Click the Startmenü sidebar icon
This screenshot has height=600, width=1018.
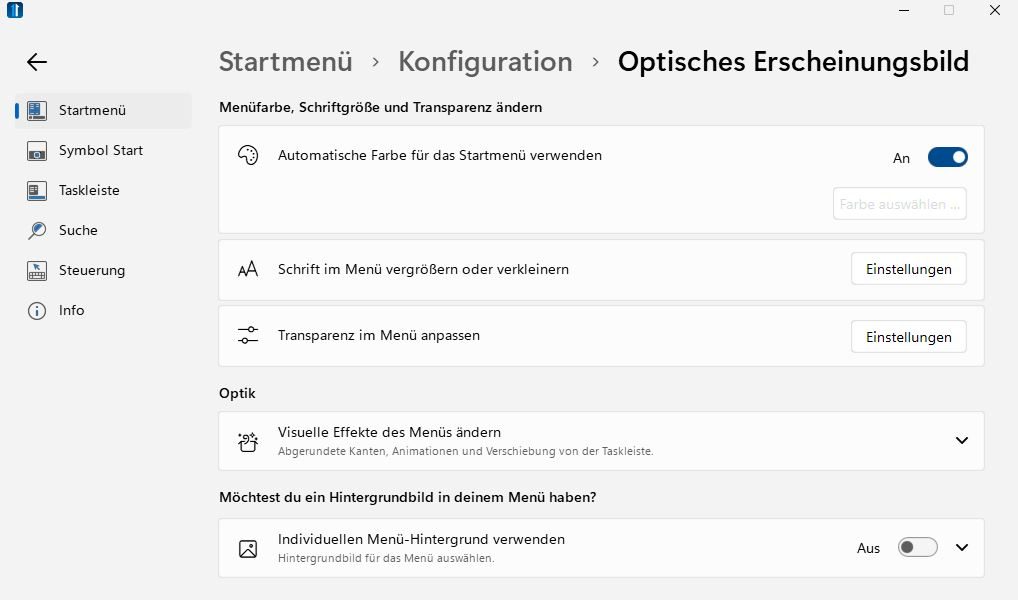pyautogui.click(x=37, y=110)
